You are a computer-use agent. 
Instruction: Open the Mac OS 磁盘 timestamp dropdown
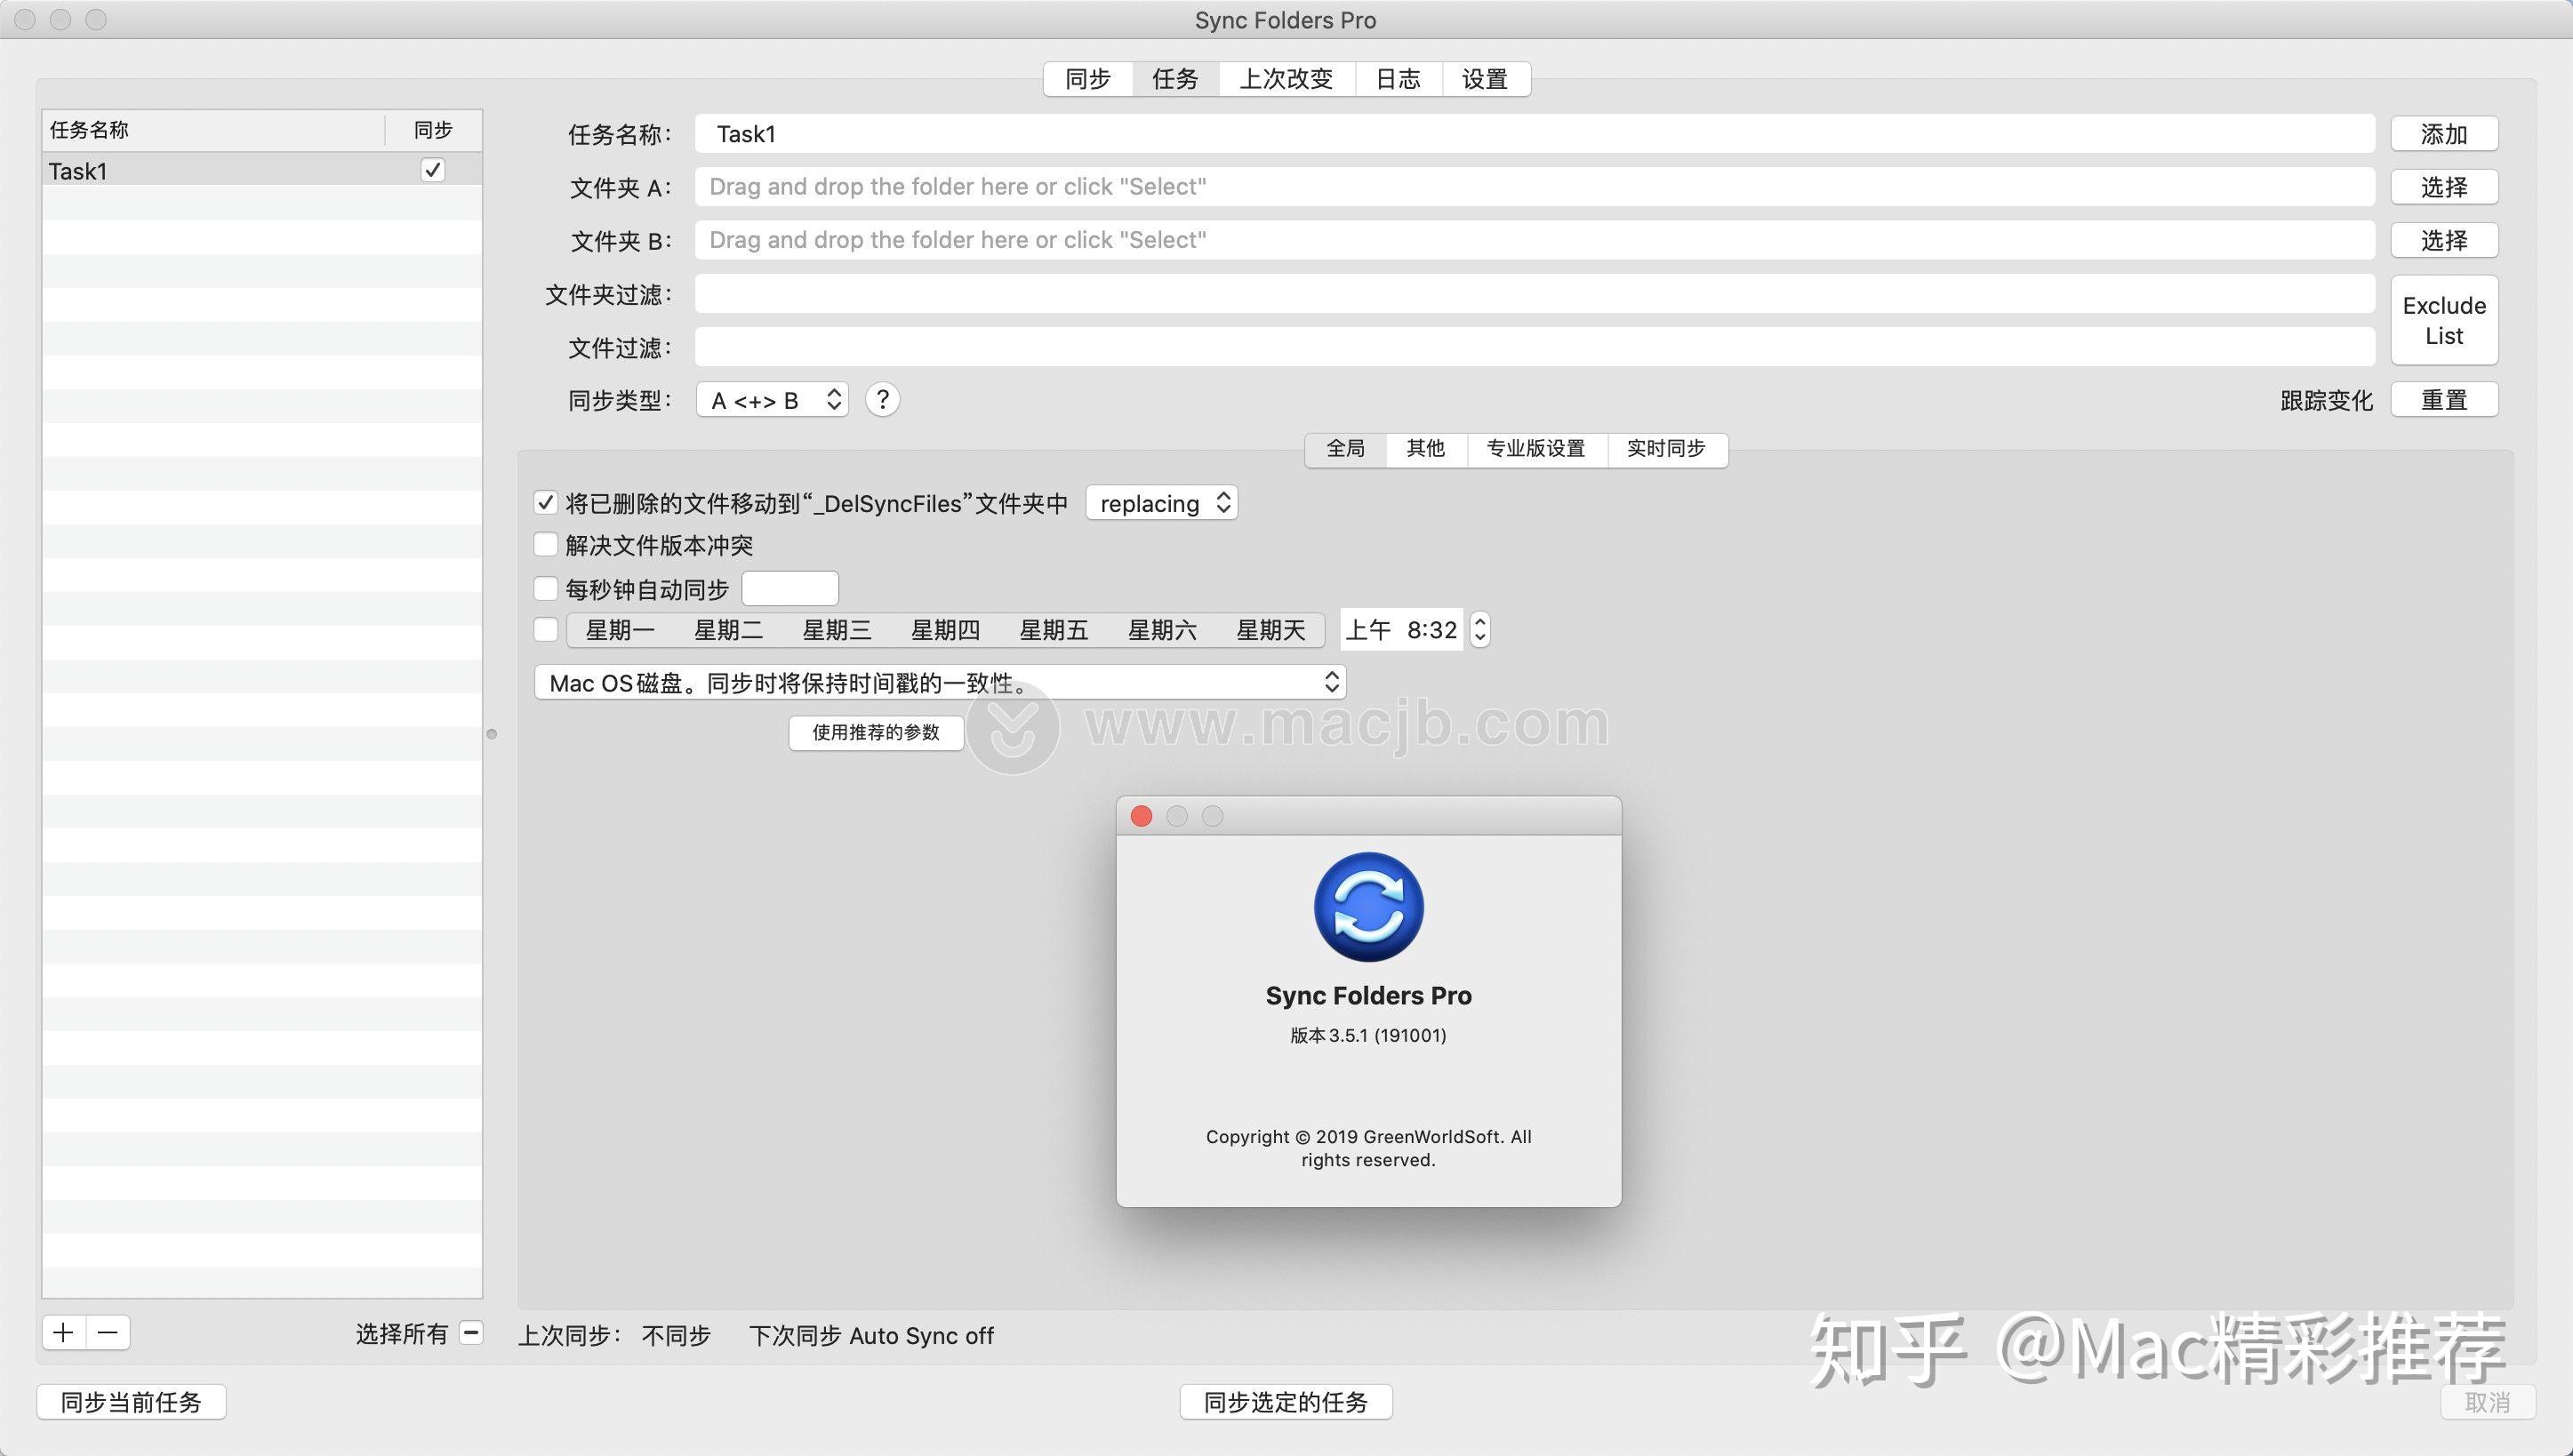(x=938, y=682)
